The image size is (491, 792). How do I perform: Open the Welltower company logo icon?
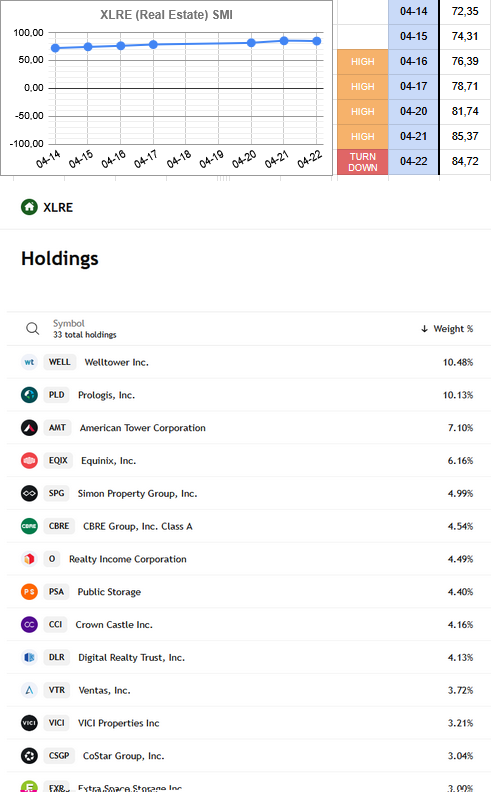[29, 362]
